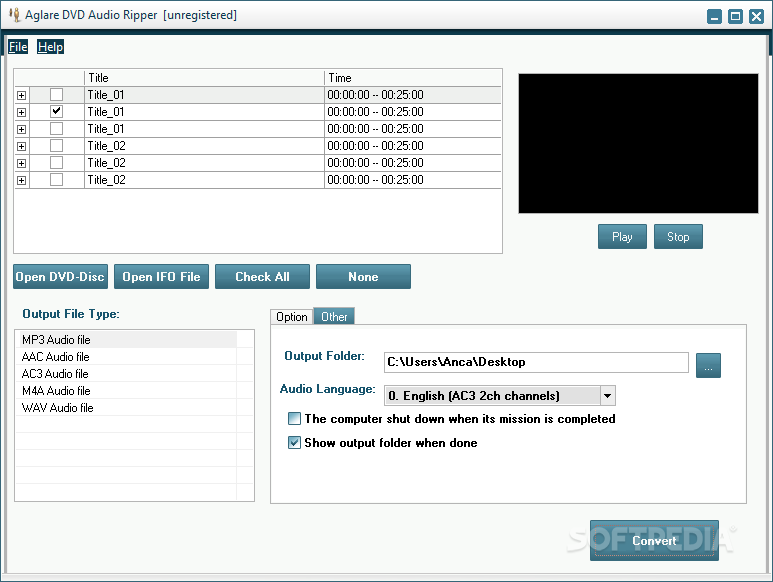The image size is (773, 582).
Task: Choose AAC Audio file output type
Action: (x=128, y=357)
